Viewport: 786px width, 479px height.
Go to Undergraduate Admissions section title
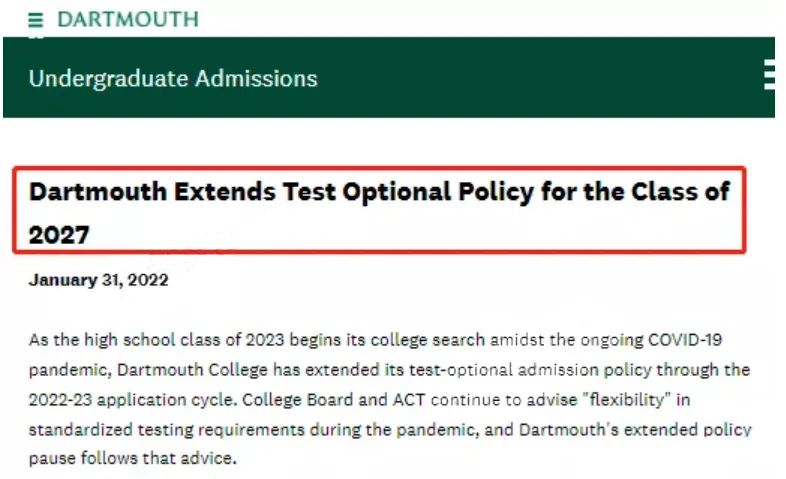[x=173, y=78]
